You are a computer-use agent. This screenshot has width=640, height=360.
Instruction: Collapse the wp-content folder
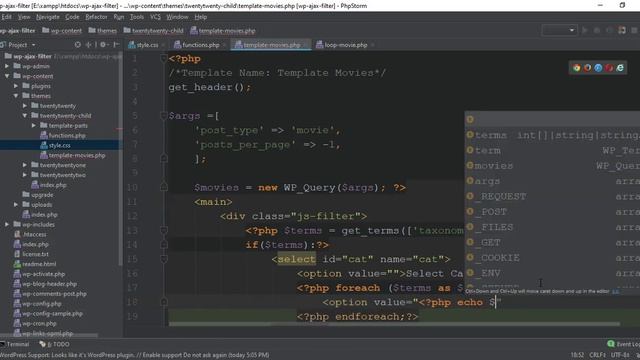pyautogui.click(x=7, y=76)
